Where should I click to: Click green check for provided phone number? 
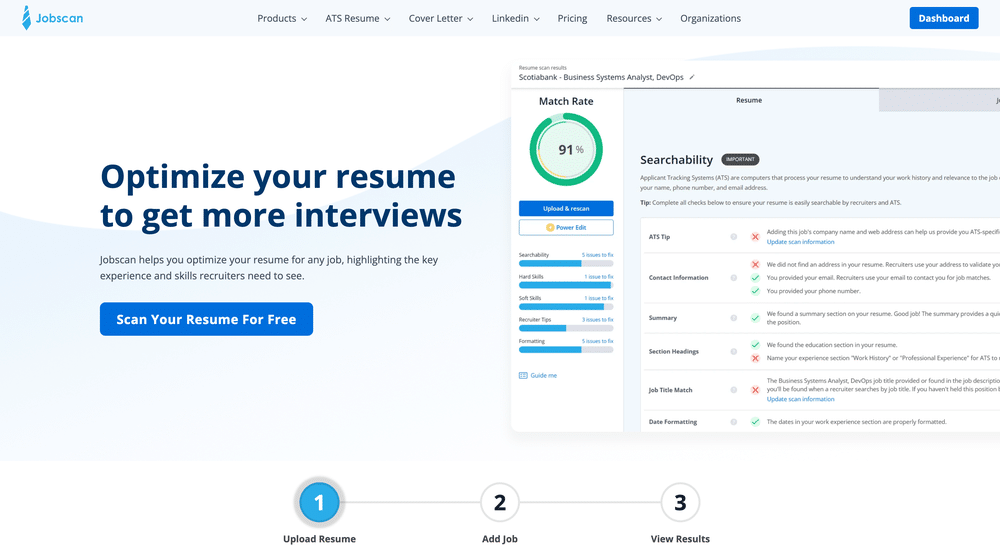click(755, 291)
